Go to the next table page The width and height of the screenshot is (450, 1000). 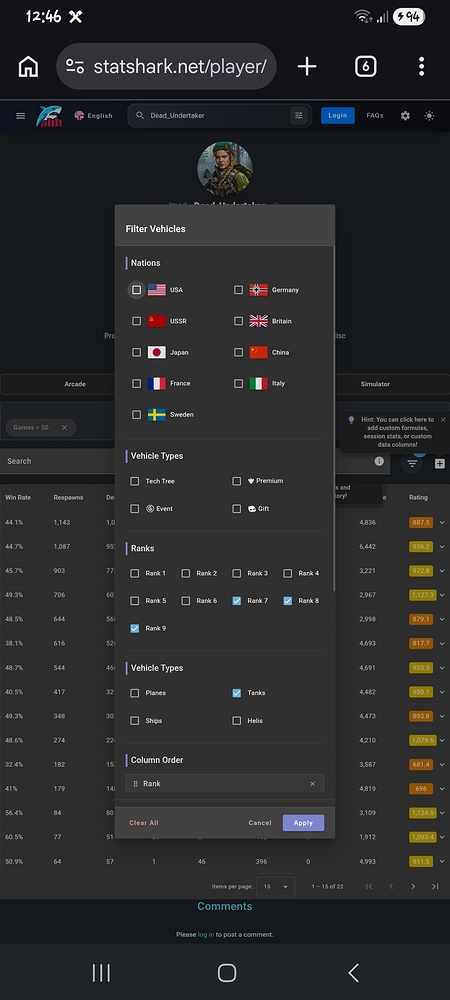(x=413, y=886)
